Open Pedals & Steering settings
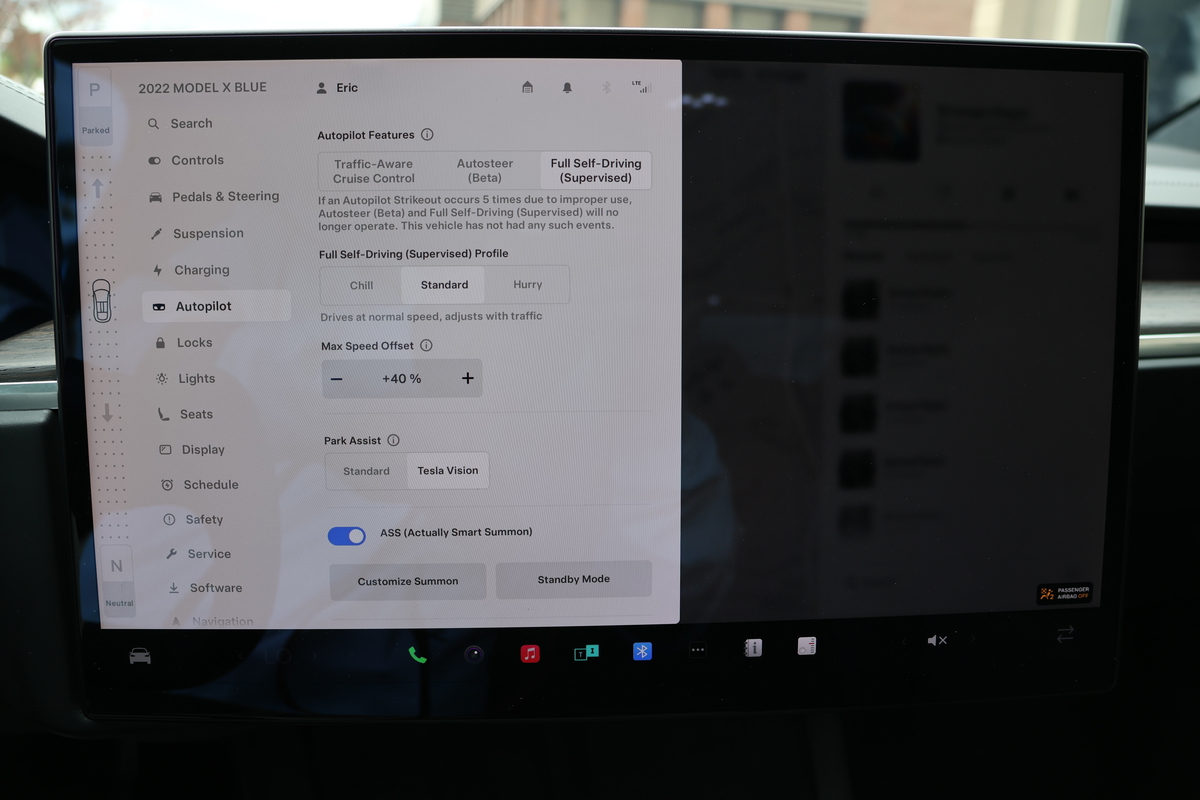The height and width of the screenshot is (800, 1200). click(x=214, y=197)
